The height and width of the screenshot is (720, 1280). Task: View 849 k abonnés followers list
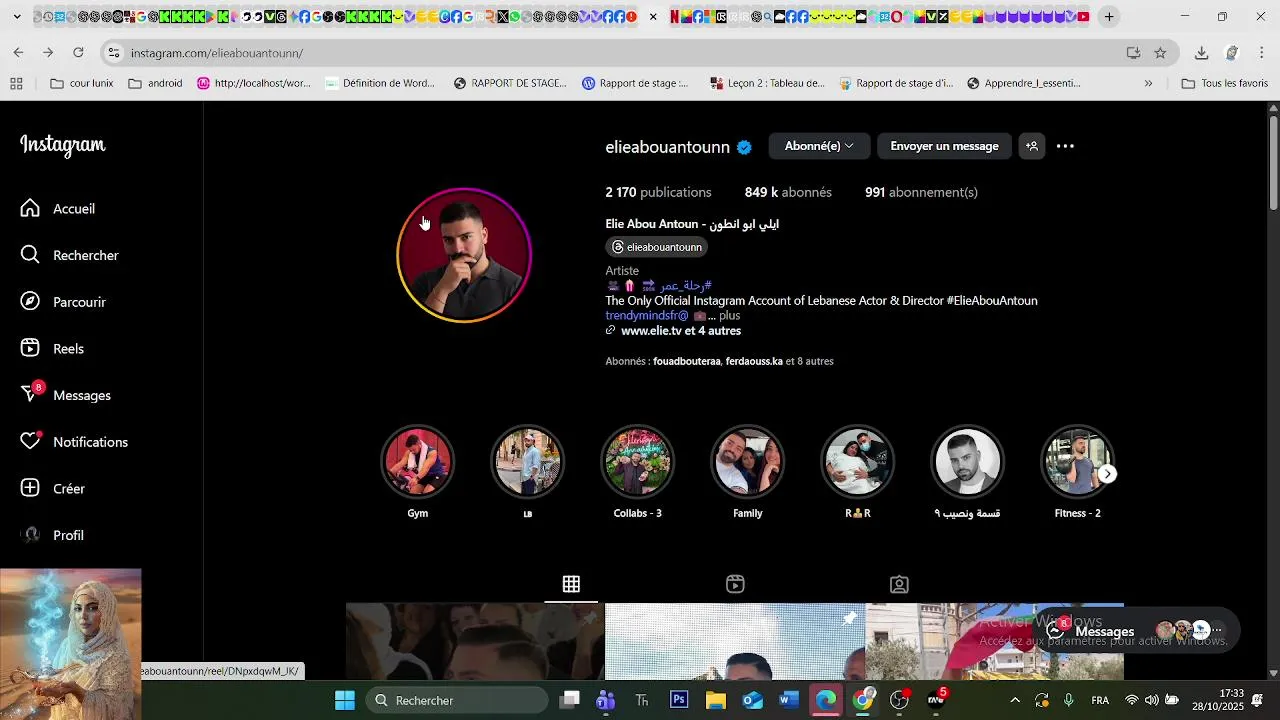point(788,192)
